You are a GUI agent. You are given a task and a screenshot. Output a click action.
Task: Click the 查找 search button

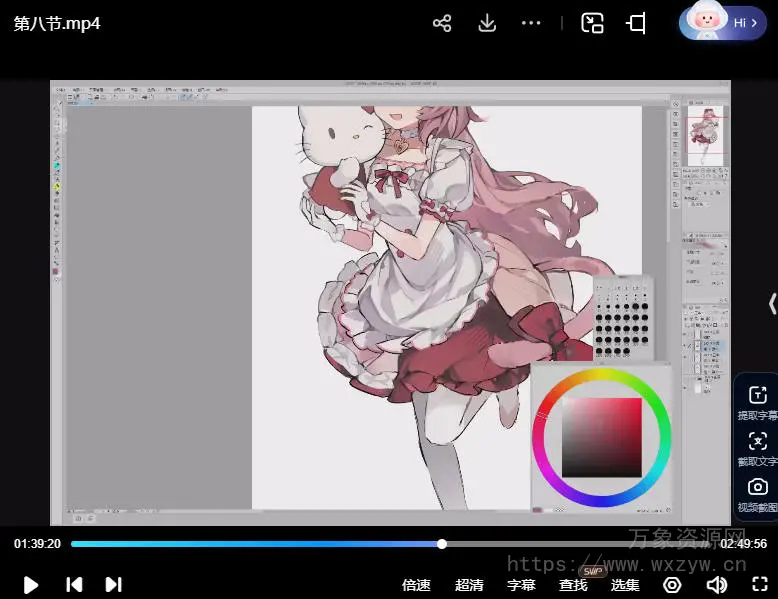click(573, 585)
